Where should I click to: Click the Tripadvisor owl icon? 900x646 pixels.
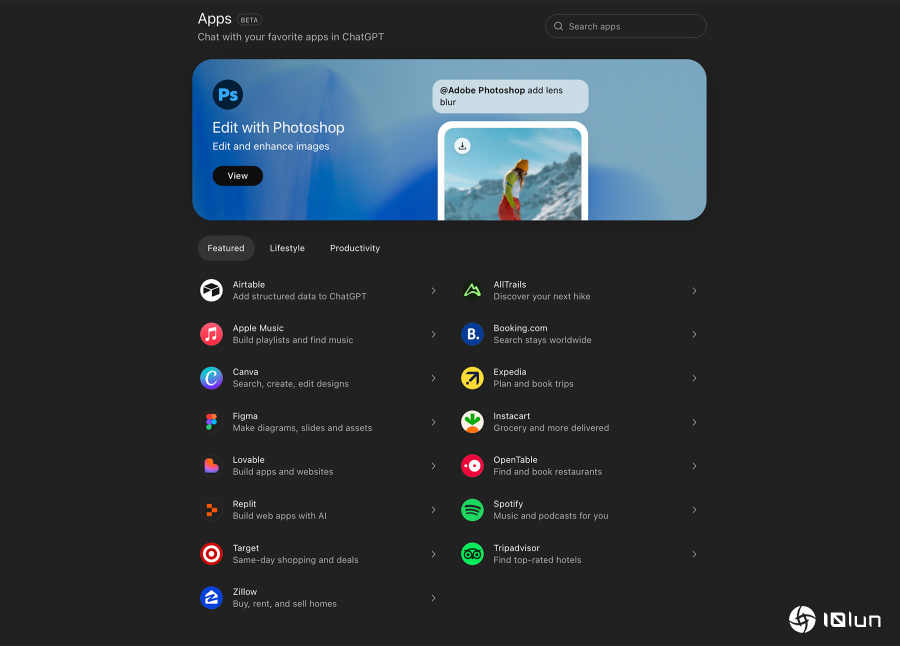(x=472, y=554)
